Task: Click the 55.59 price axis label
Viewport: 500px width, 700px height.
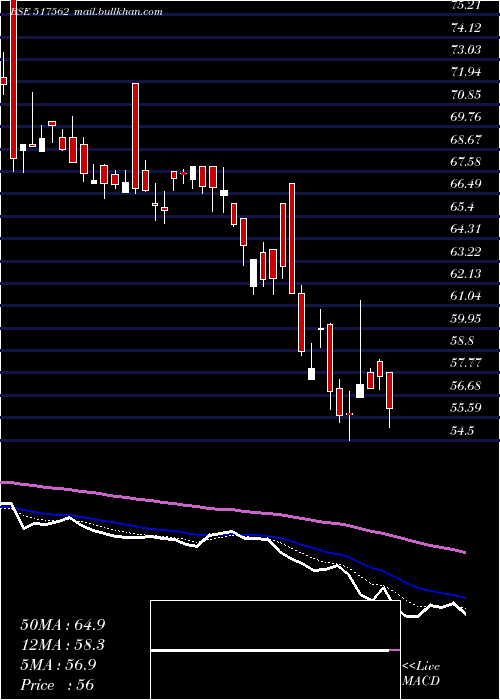Action: coord(467,408)
